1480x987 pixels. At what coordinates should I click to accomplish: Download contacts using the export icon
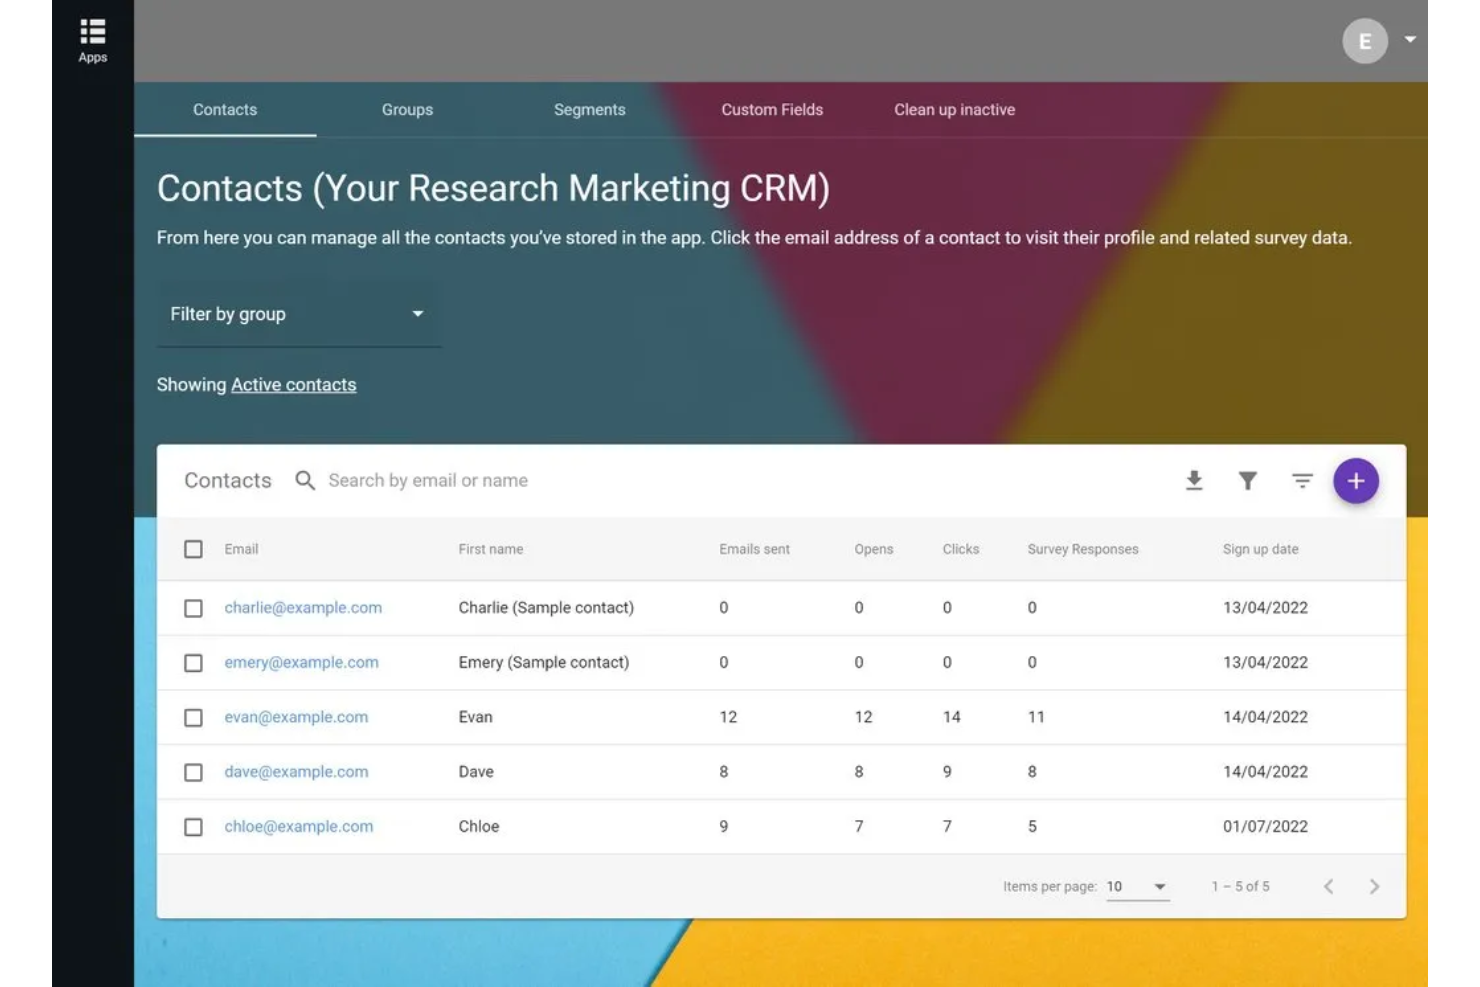pos(1194,481)
